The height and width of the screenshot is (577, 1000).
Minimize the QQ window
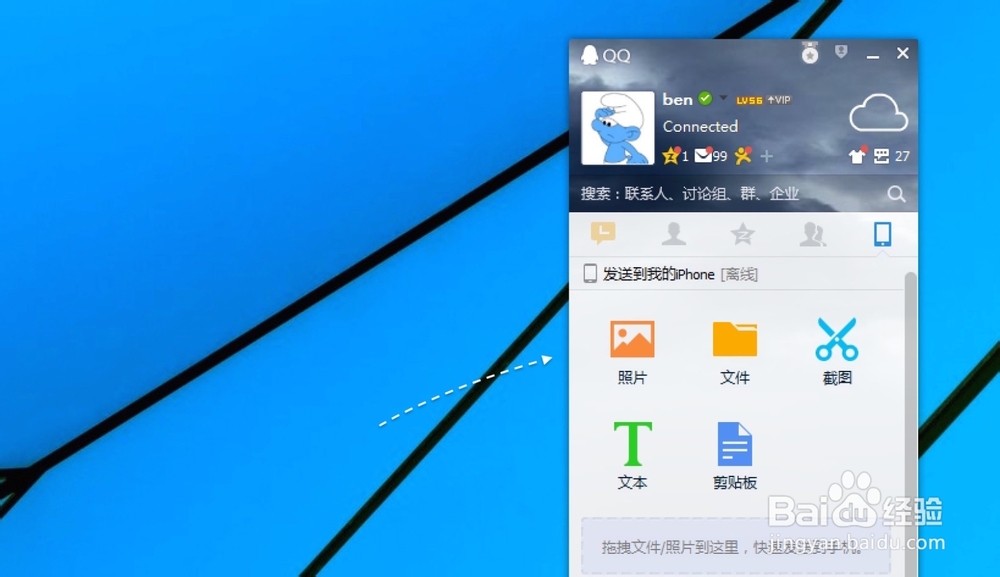pyautogui.click(x=873, y=55)
